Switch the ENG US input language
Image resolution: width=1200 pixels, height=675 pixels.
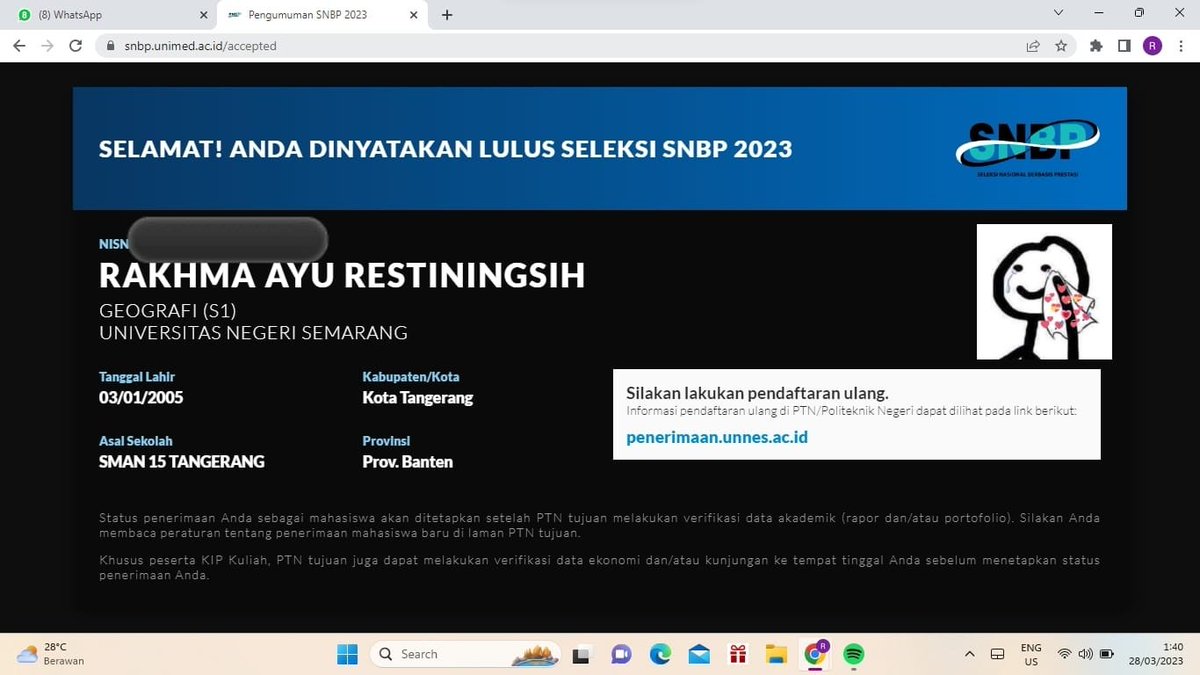tap(1031, 654)
